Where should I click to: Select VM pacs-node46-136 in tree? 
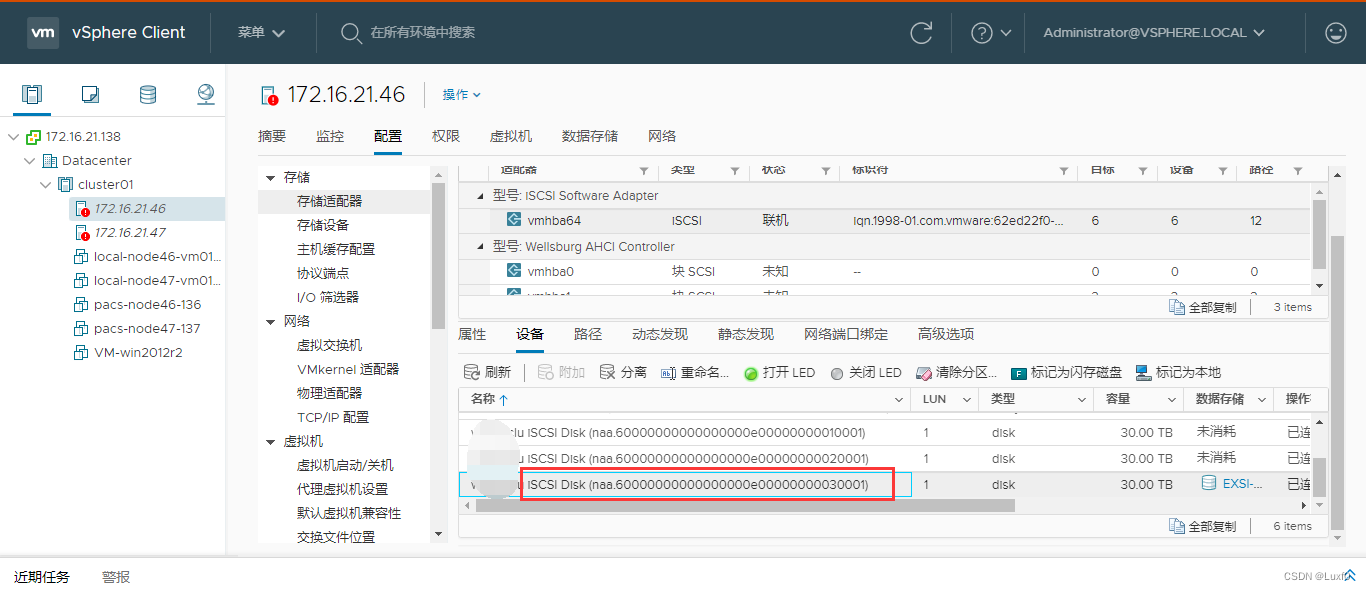pos(147,304)
